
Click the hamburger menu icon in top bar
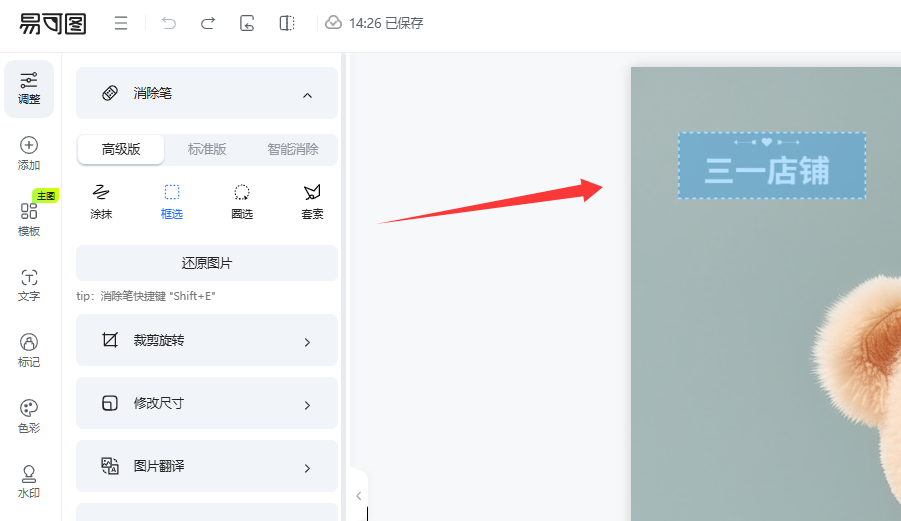(x=121, y=23)
